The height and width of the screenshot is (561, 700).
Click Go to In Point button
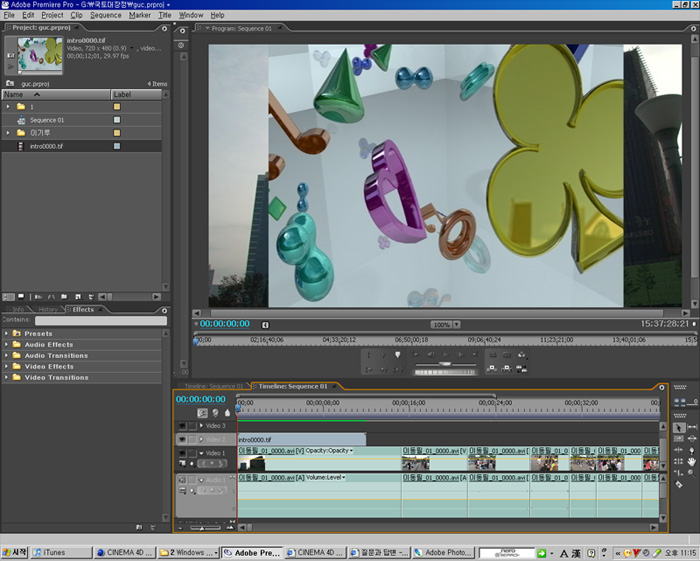point(369,369)
